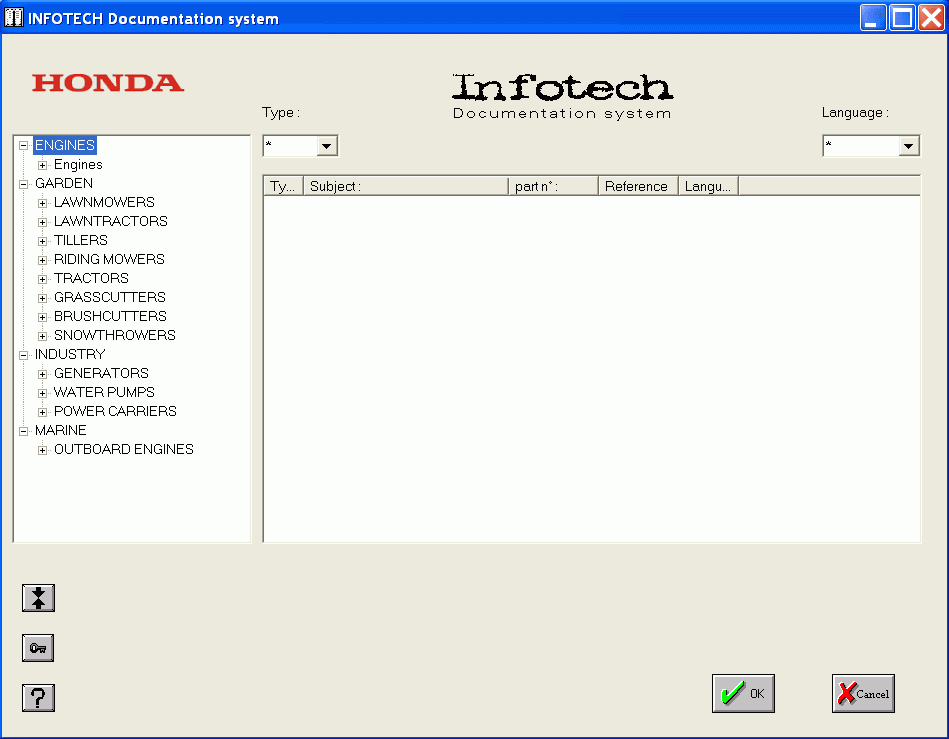Screen dimensions: 949x739
Task: Expand the SNOWTHROWERS node
Action: (42, 336)
